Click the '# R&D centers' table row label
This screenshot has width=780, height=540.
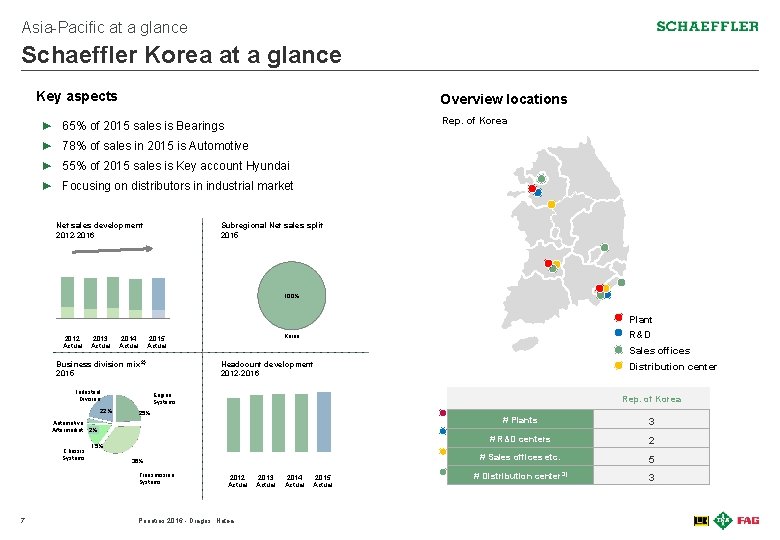tap(520, 439)
